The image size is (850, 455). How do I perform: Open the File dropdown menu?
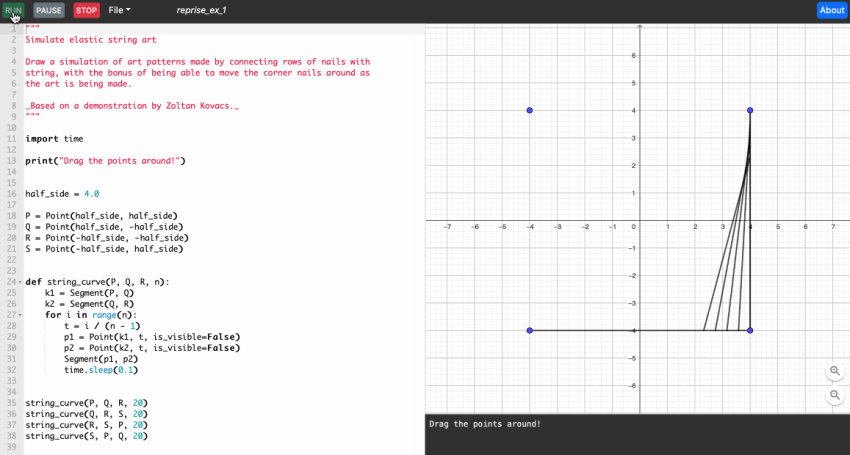(x=119, y=10)
